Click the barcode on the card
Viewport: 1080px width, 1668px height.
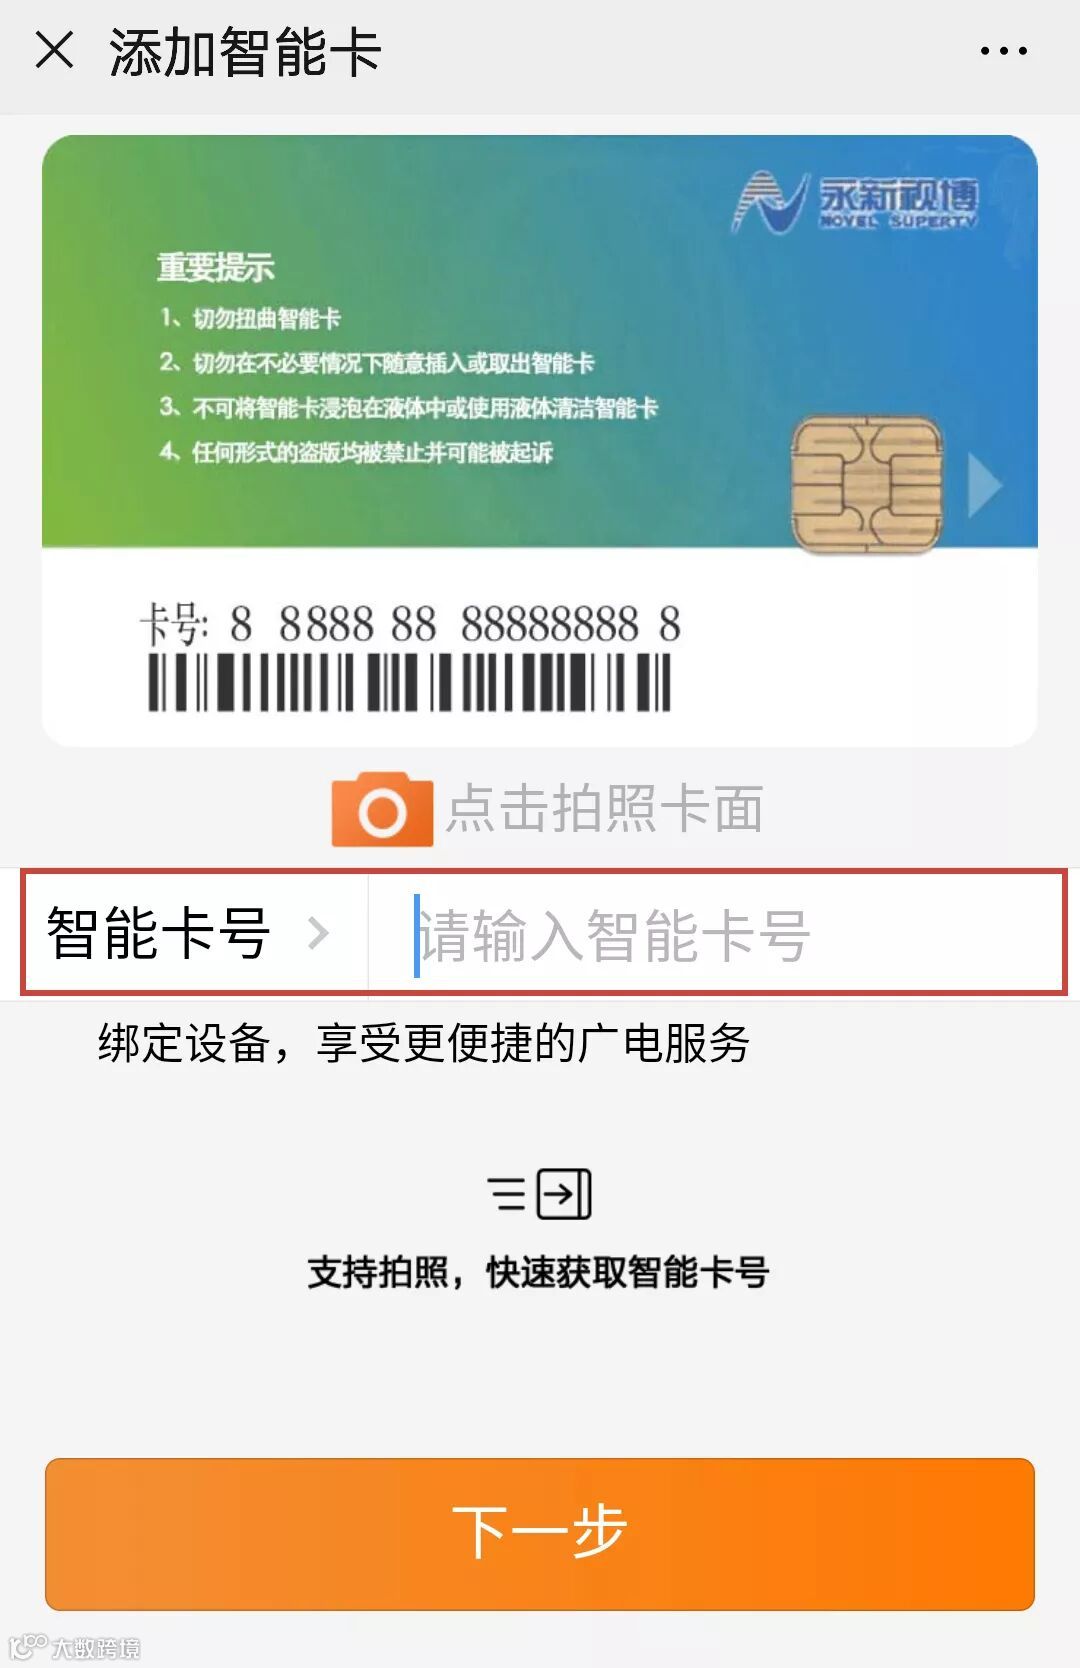point(409,682)
